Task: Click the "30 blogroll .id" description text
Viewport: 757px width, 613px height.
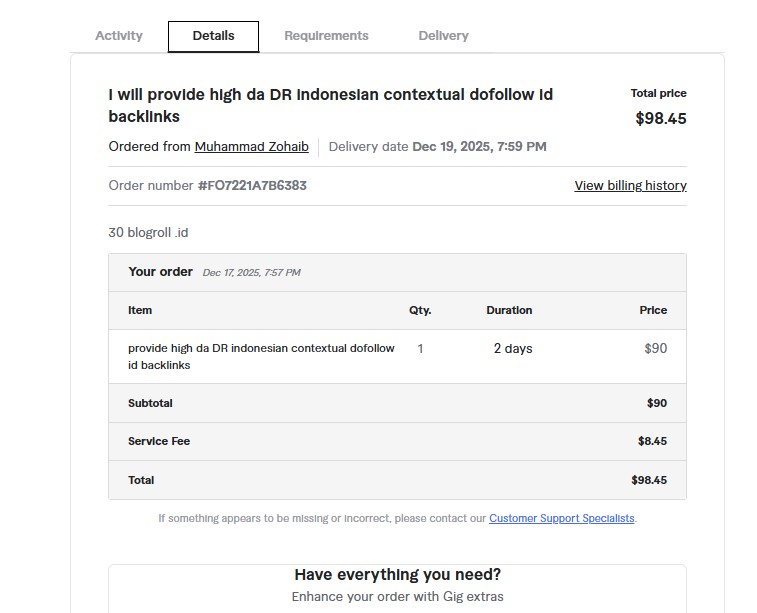Action: tap(148, 232)
